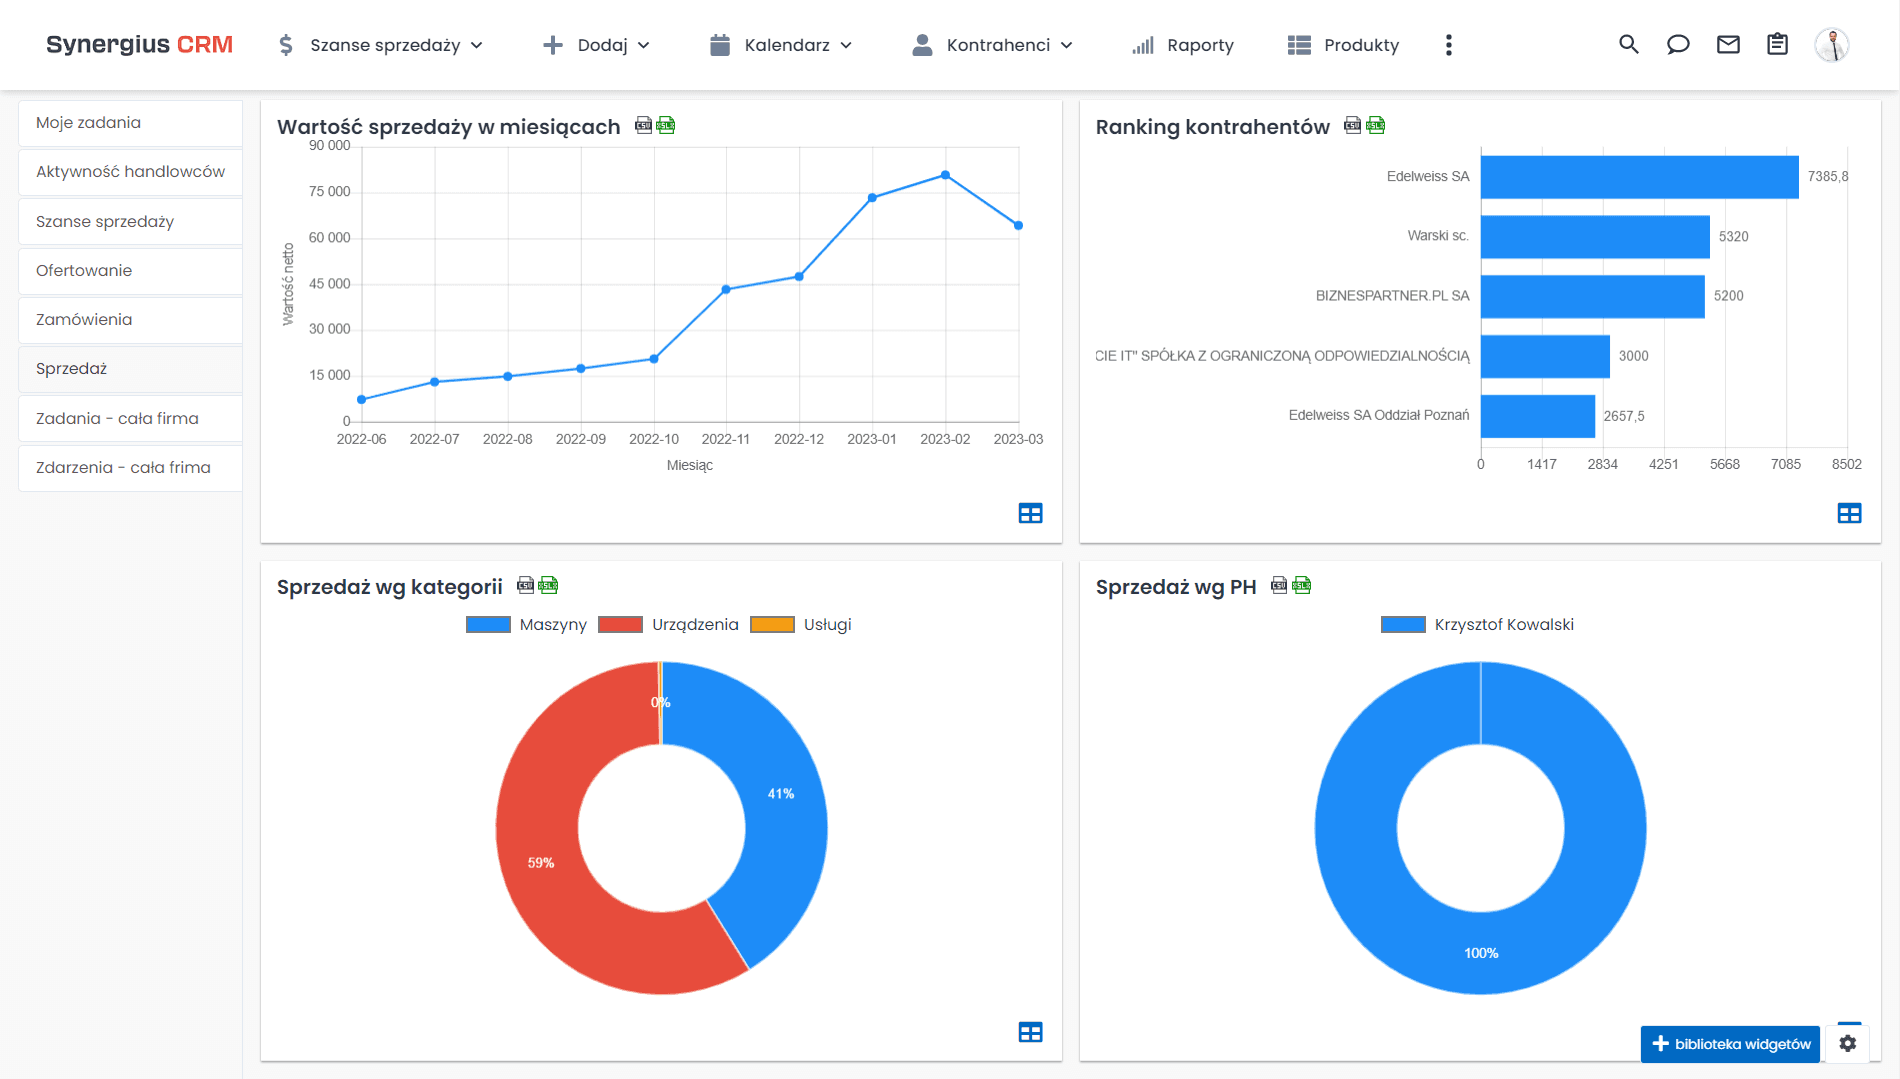Open the mail envelope icon
This screenshot has width=1900, height=1079.
coord(1728,44)
